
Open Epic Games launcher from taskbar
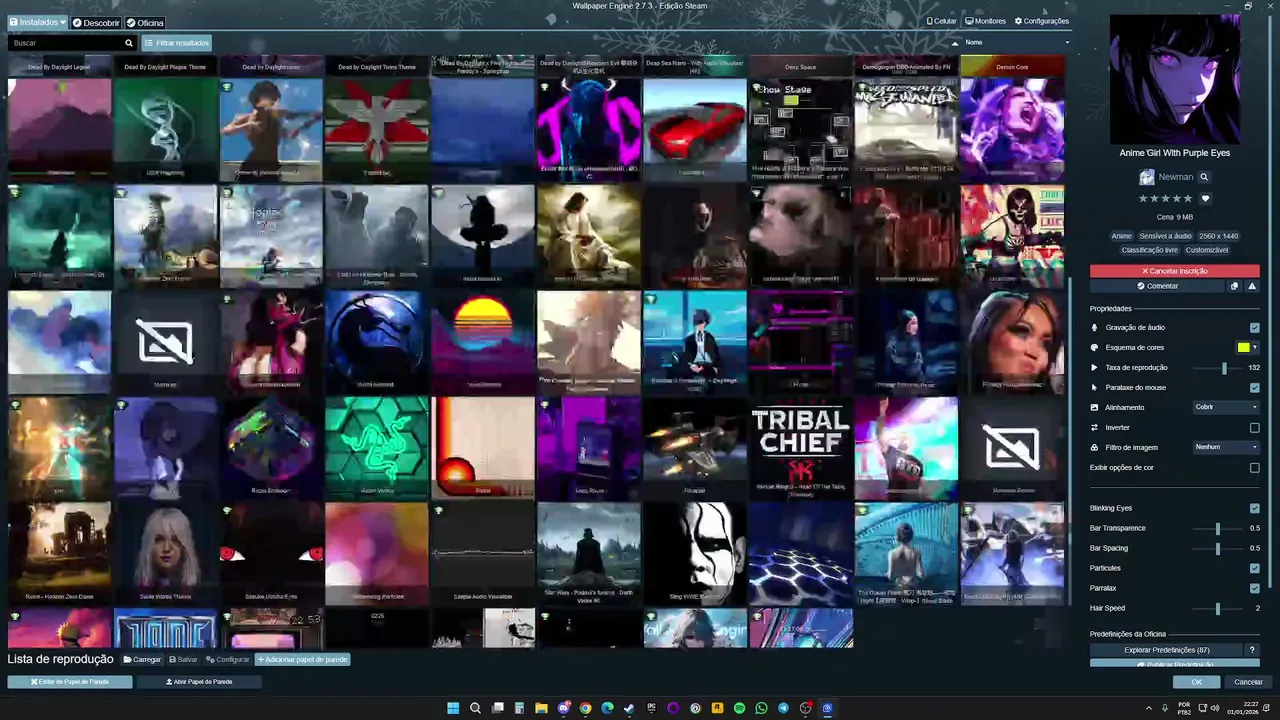[x=651, y=708]
